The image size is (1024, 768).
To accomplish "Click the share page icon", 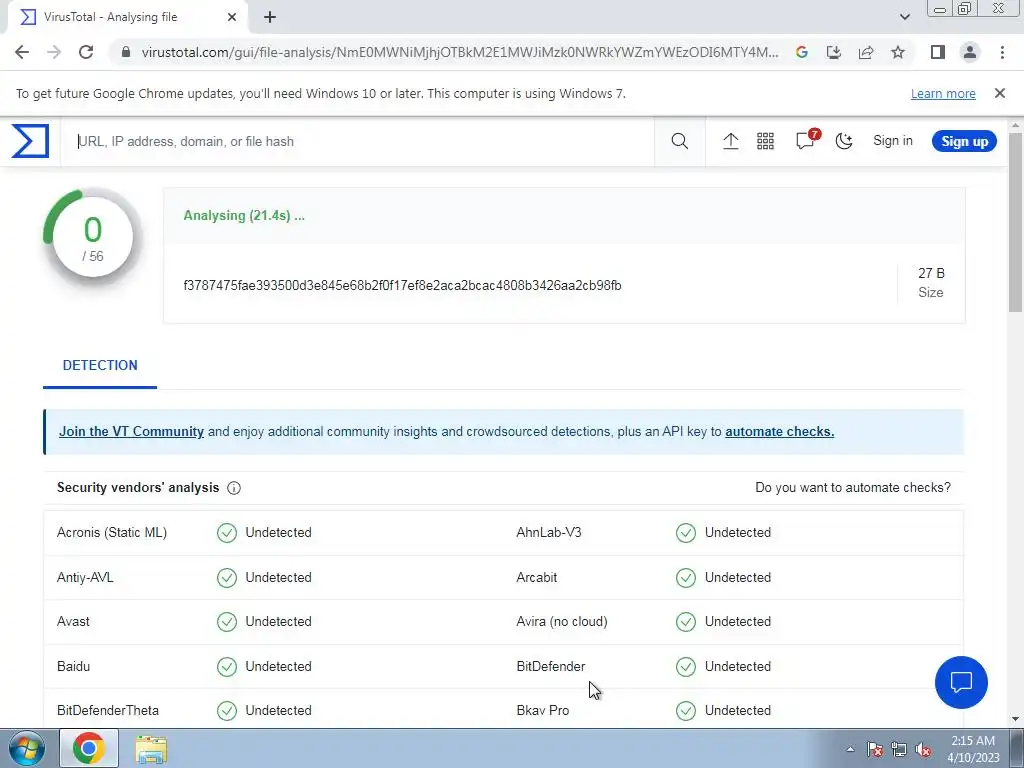I will coord(866,52).
